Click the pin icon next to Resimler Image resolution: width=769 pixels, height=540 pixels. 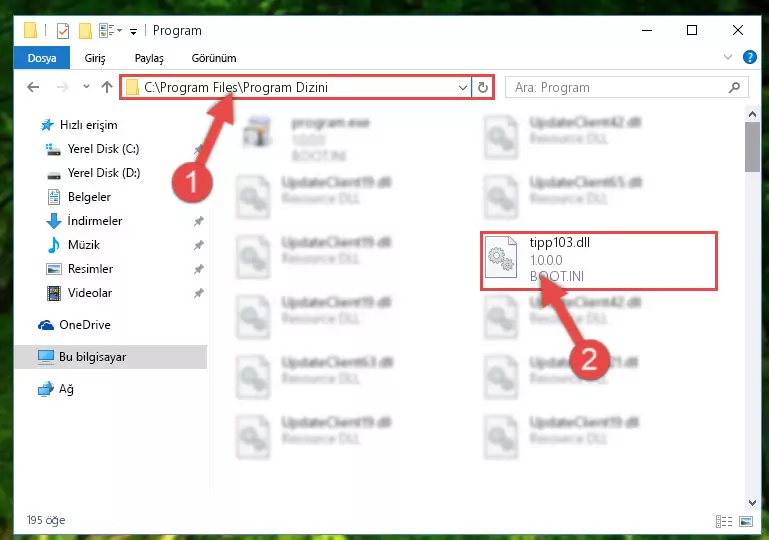[199, 269]
